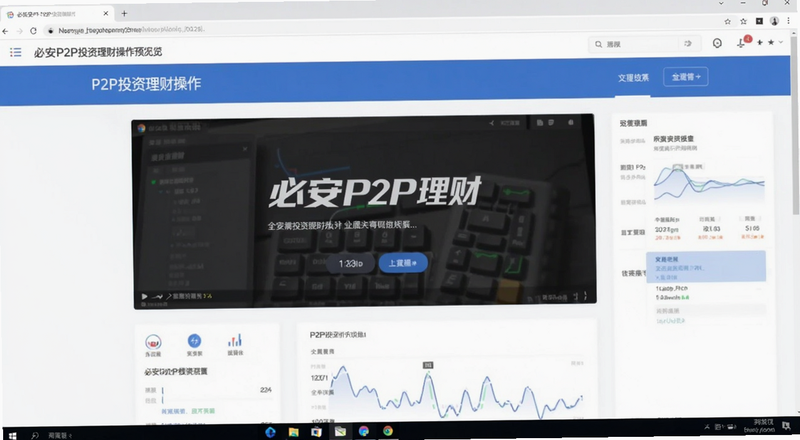Toggle fullscreen at the video's bottom right
Image resolution: width=800 pixels, height=440 pixels.
click(585, 296)
